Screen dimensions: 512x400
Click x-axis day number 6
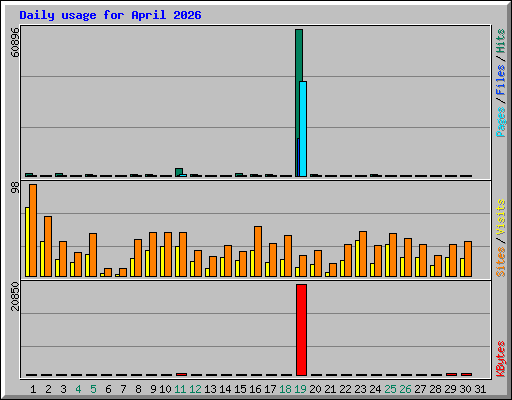(x=108, y=389)
